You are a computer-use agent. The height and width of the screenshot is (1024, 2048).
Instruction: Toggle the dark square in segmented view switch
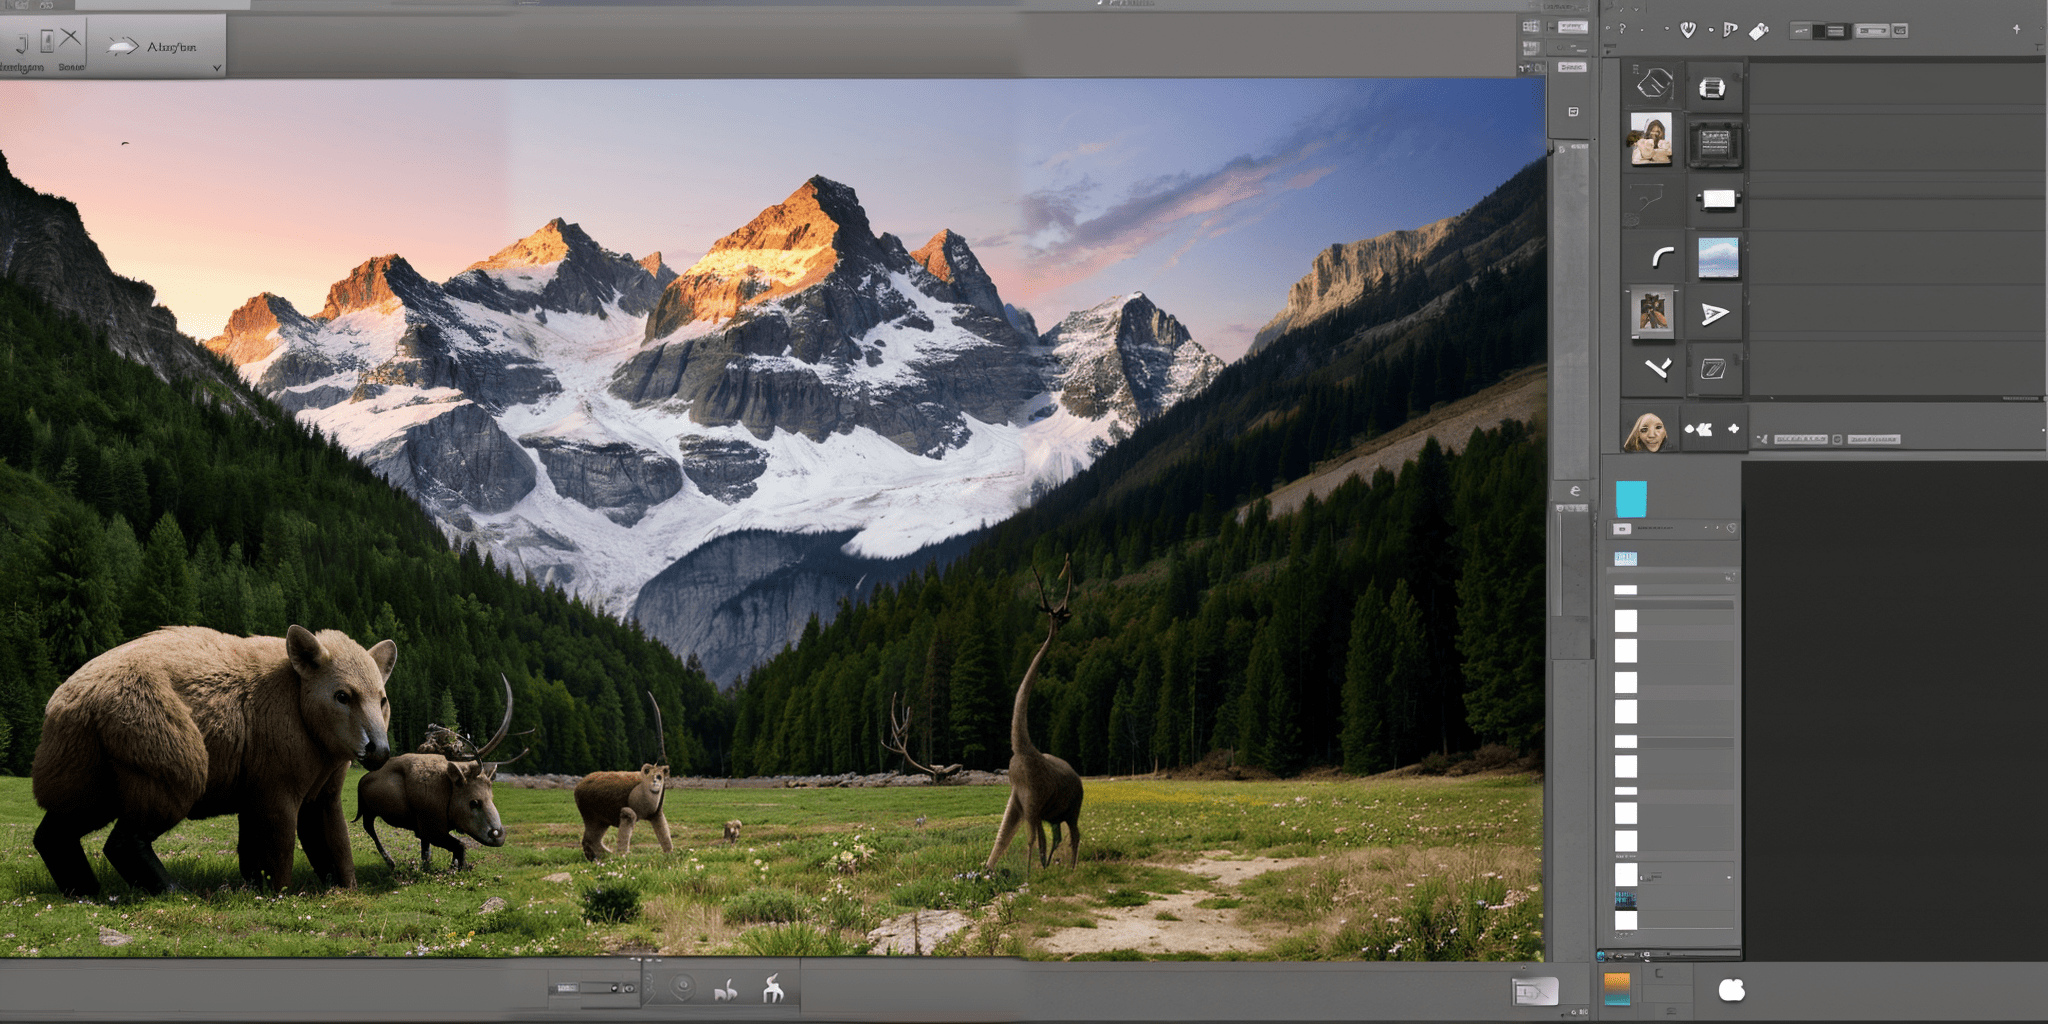pyautogui.click(x=1818, y=31)
